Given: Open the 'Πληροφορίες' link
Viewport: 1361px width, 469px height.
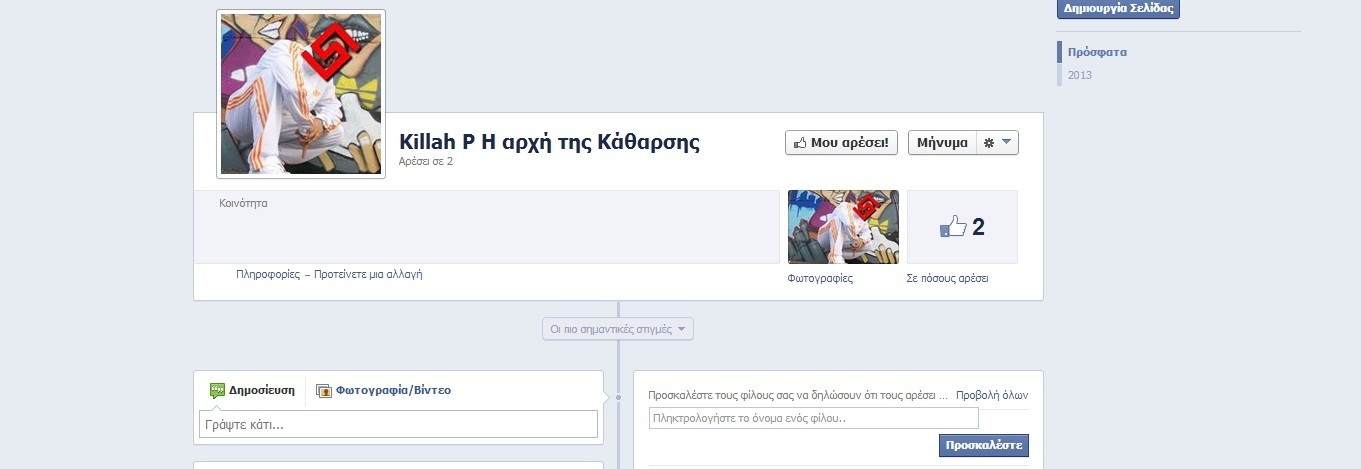Looking at the screenshot, I should click(268, 274).
